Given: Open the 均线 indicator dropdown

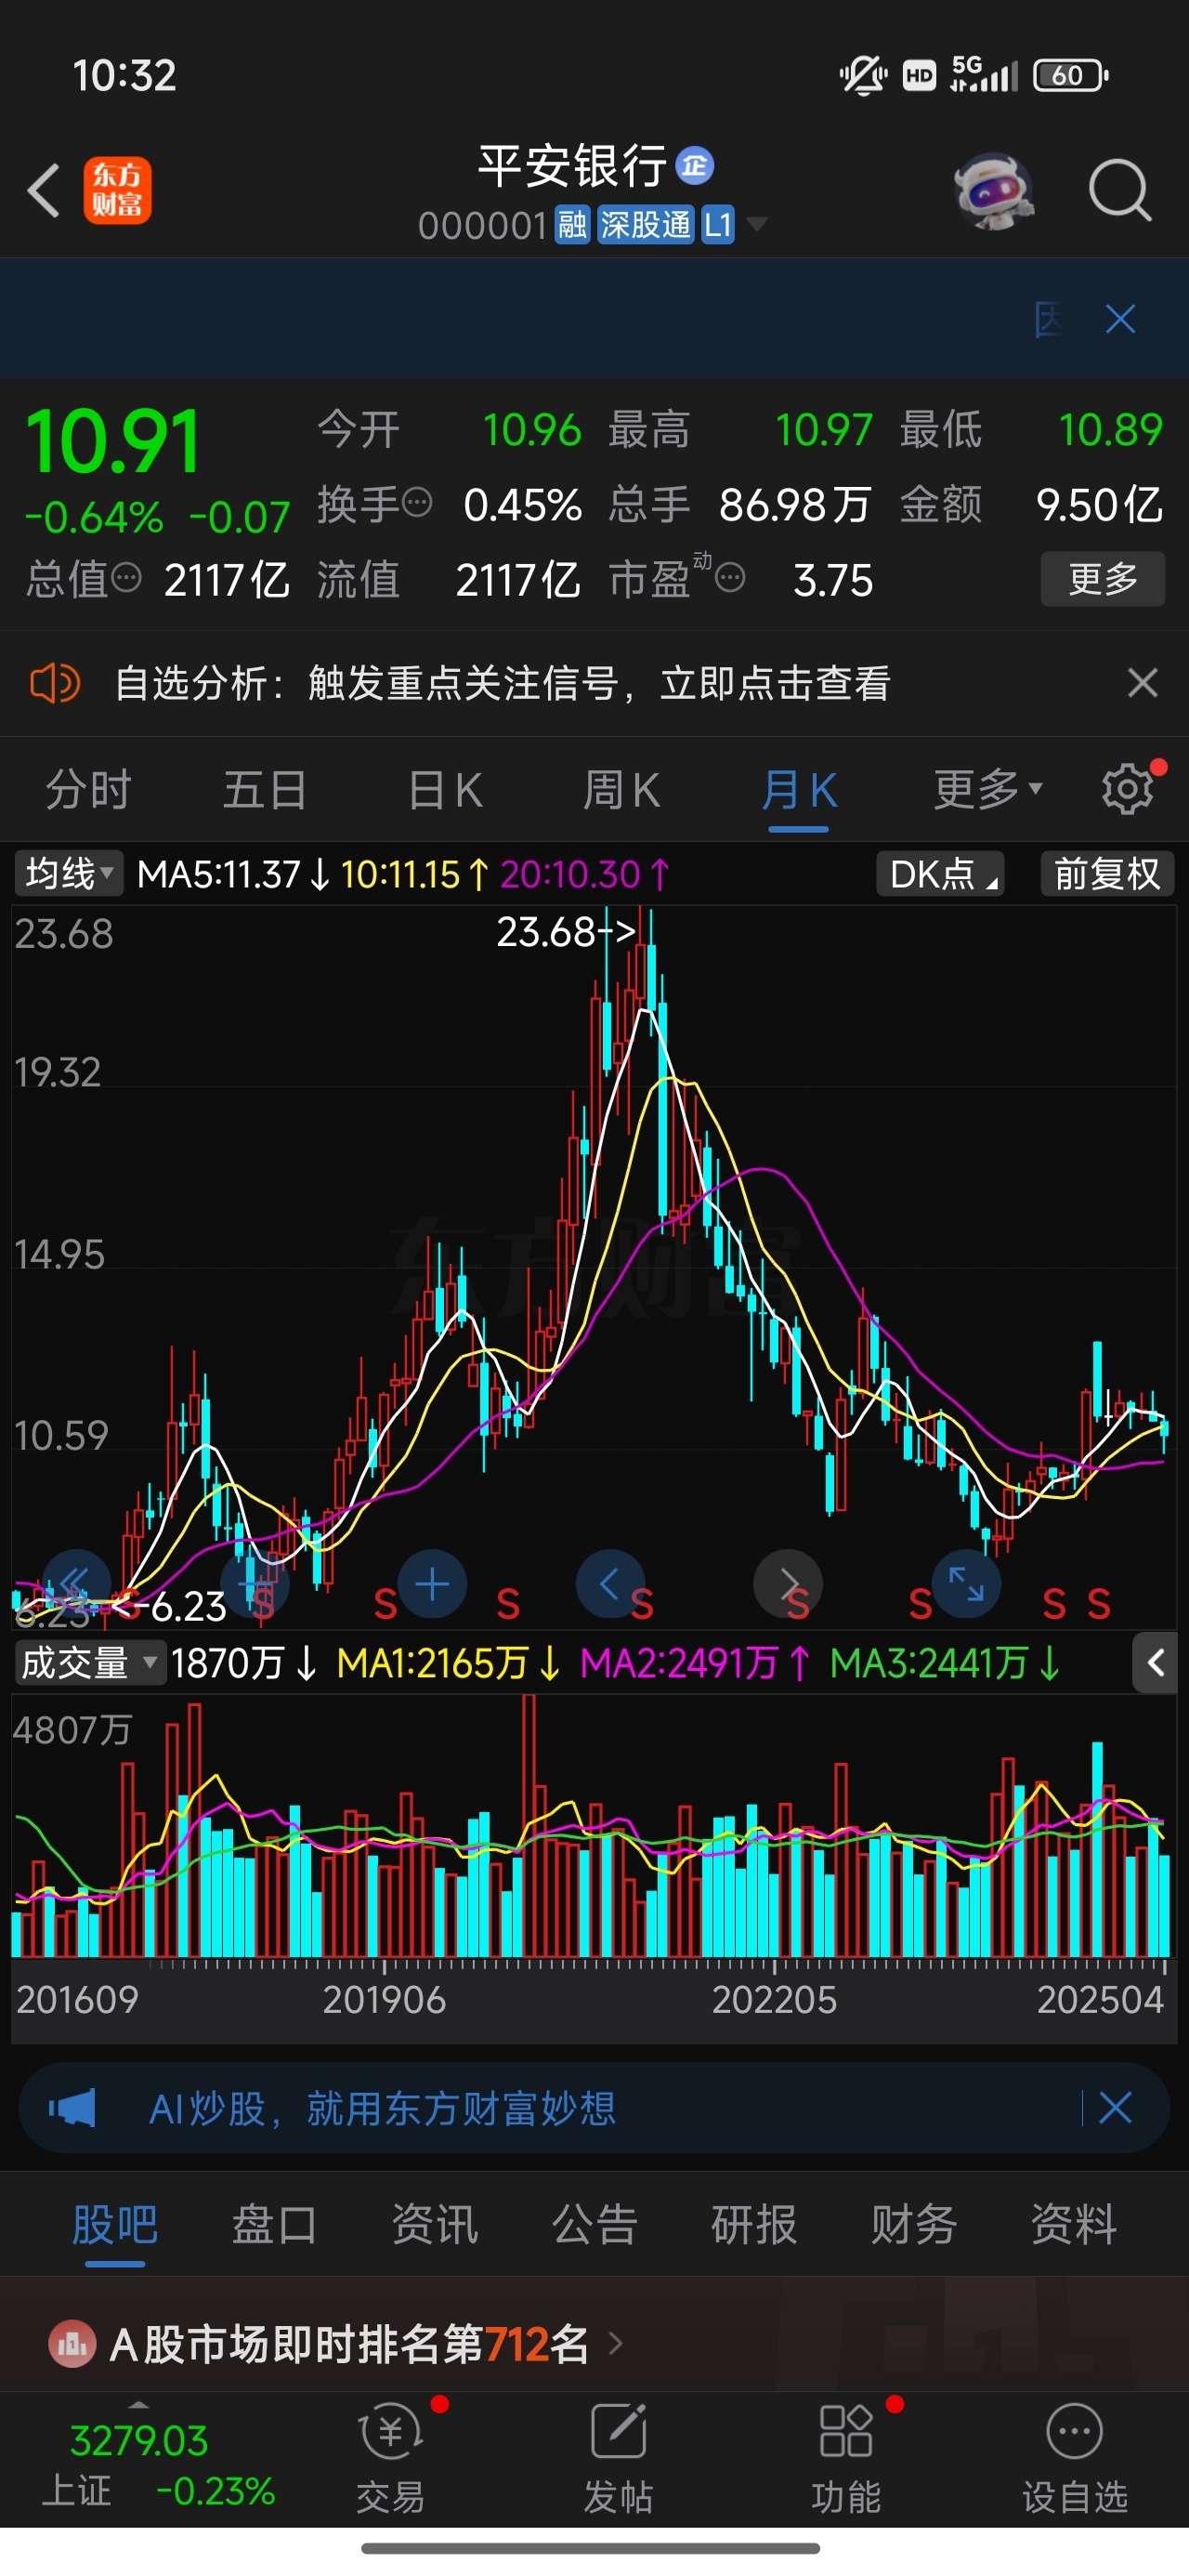Looking at the screenshot, I should tap(68, 874).
